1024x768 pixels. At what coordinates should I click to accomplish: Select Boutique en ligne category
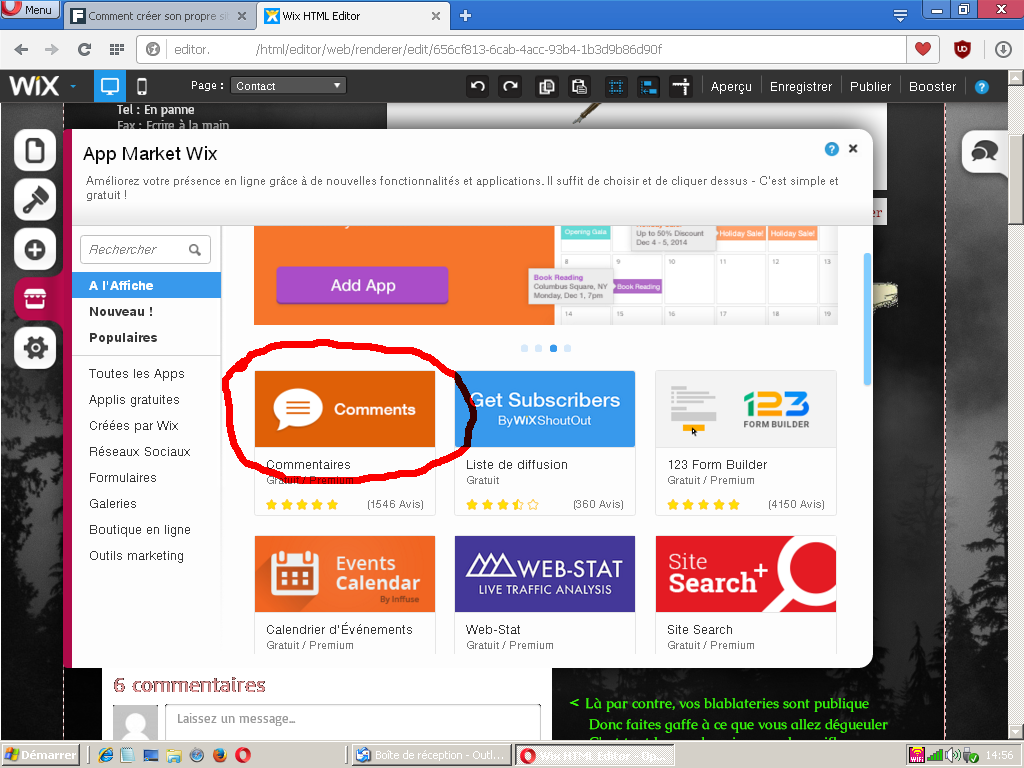click(140, 530)
